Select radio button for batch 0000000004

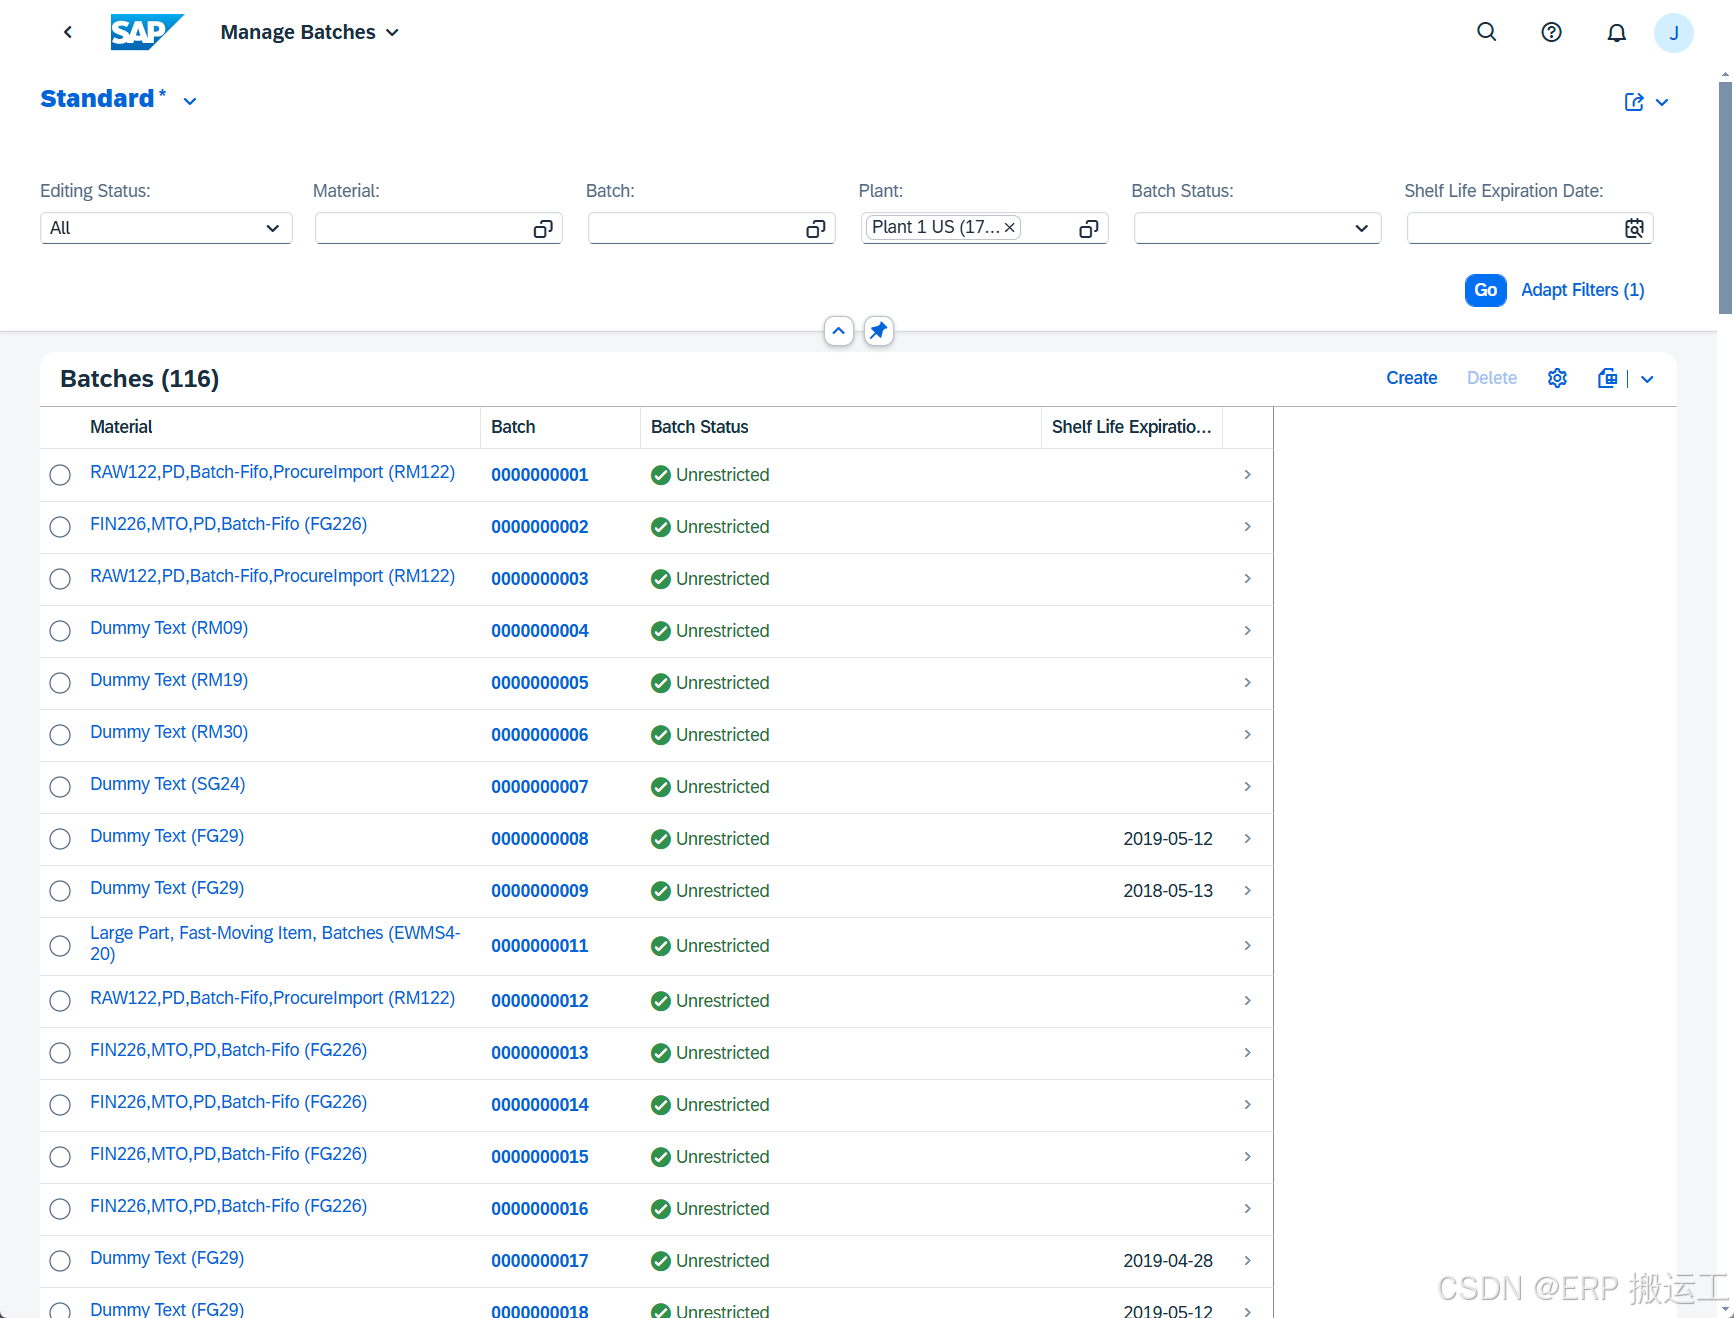60,631
